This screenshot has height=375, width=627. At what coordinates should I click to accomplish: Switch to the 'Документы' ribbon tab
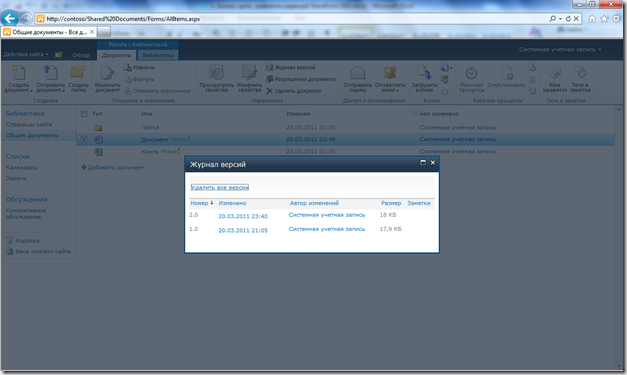pyautogui.click(x=116, y=55)
